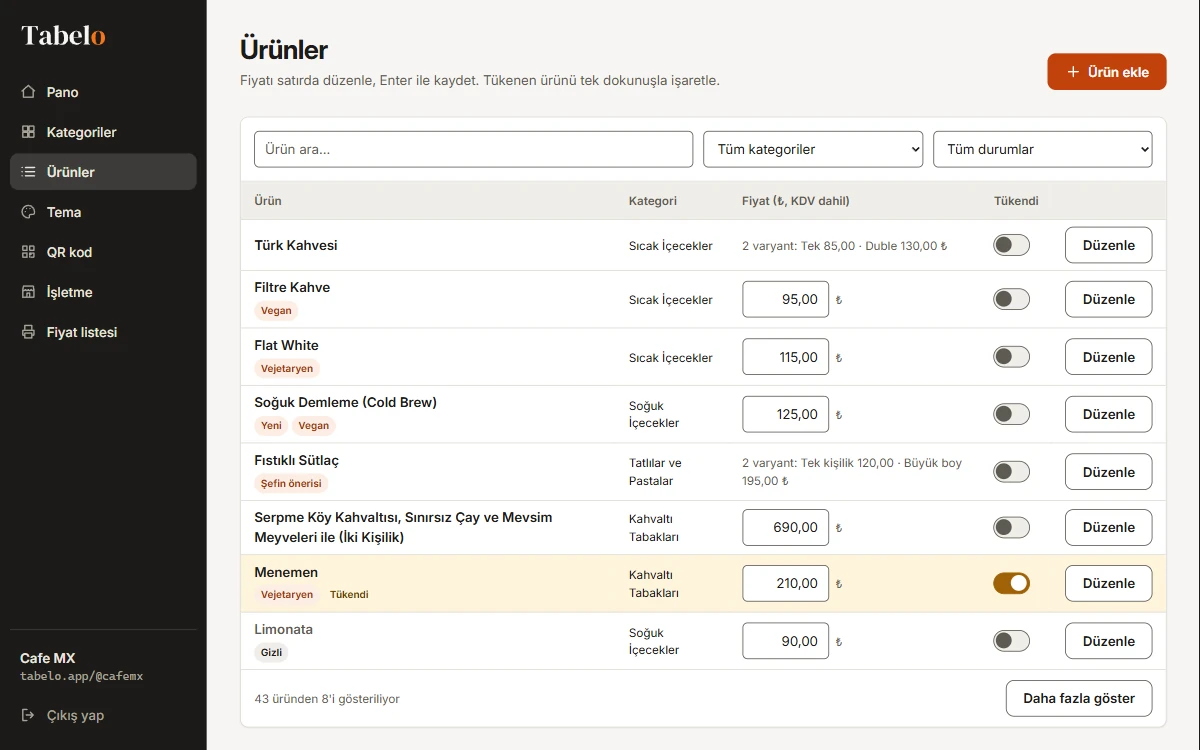Viewport: 1200px width, 750px height.
Task: Focus the Ürün ara search box
Action: [473, 149]
